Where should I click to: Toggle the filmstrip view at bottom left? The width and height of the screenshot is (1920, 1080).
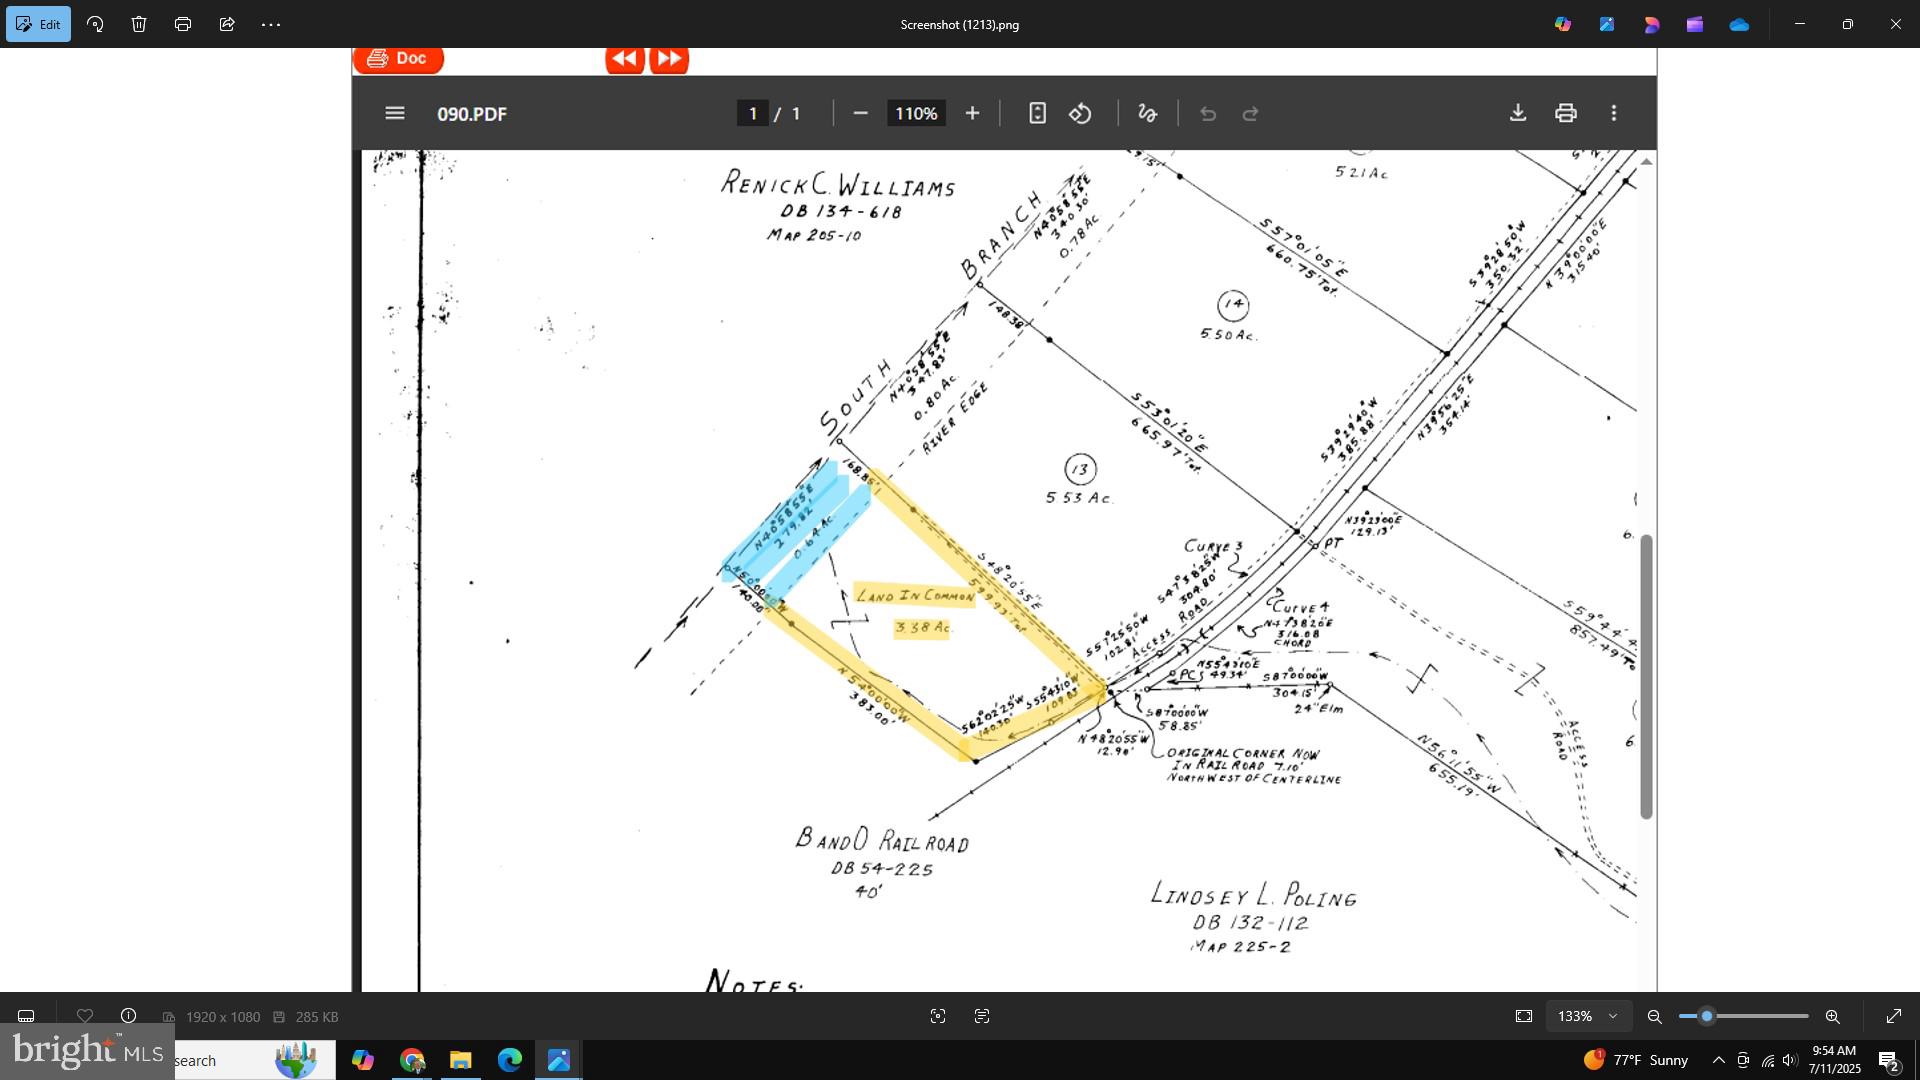pyautogui.click(x=26, y=1016)
